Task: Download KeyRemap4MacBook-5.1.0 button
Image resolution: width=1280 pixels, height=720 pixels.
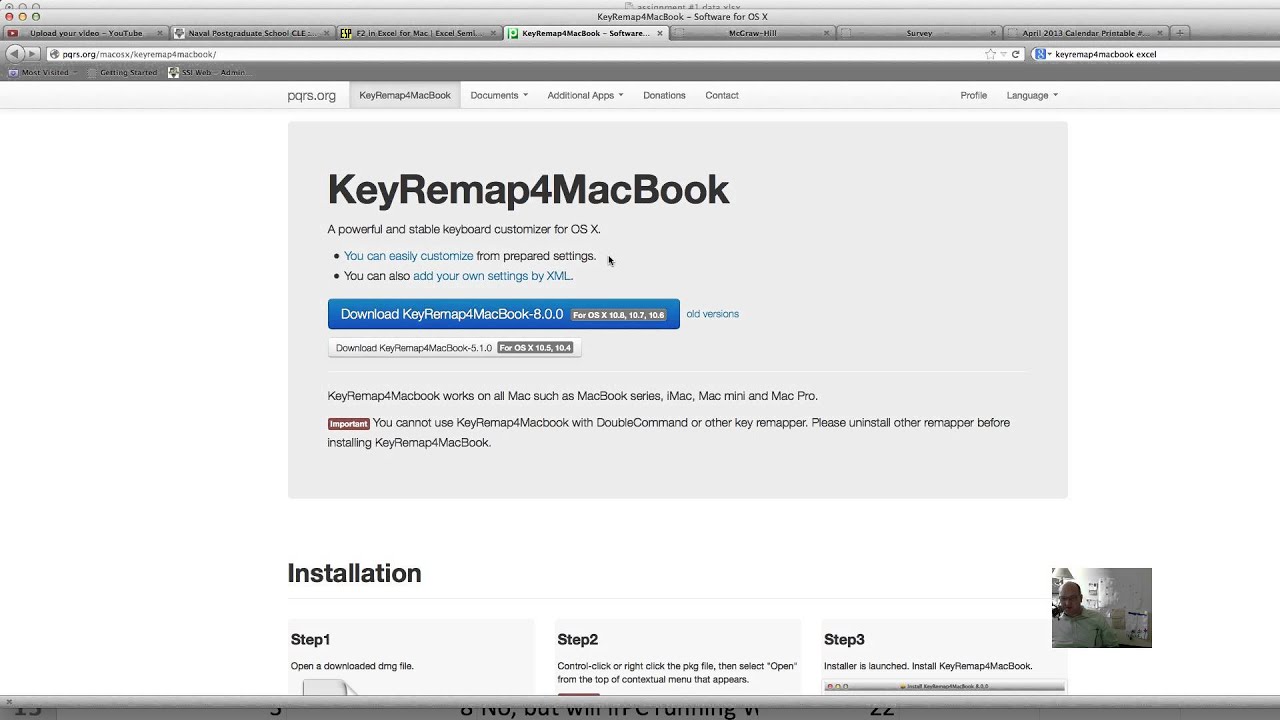Action: point(454,348)
